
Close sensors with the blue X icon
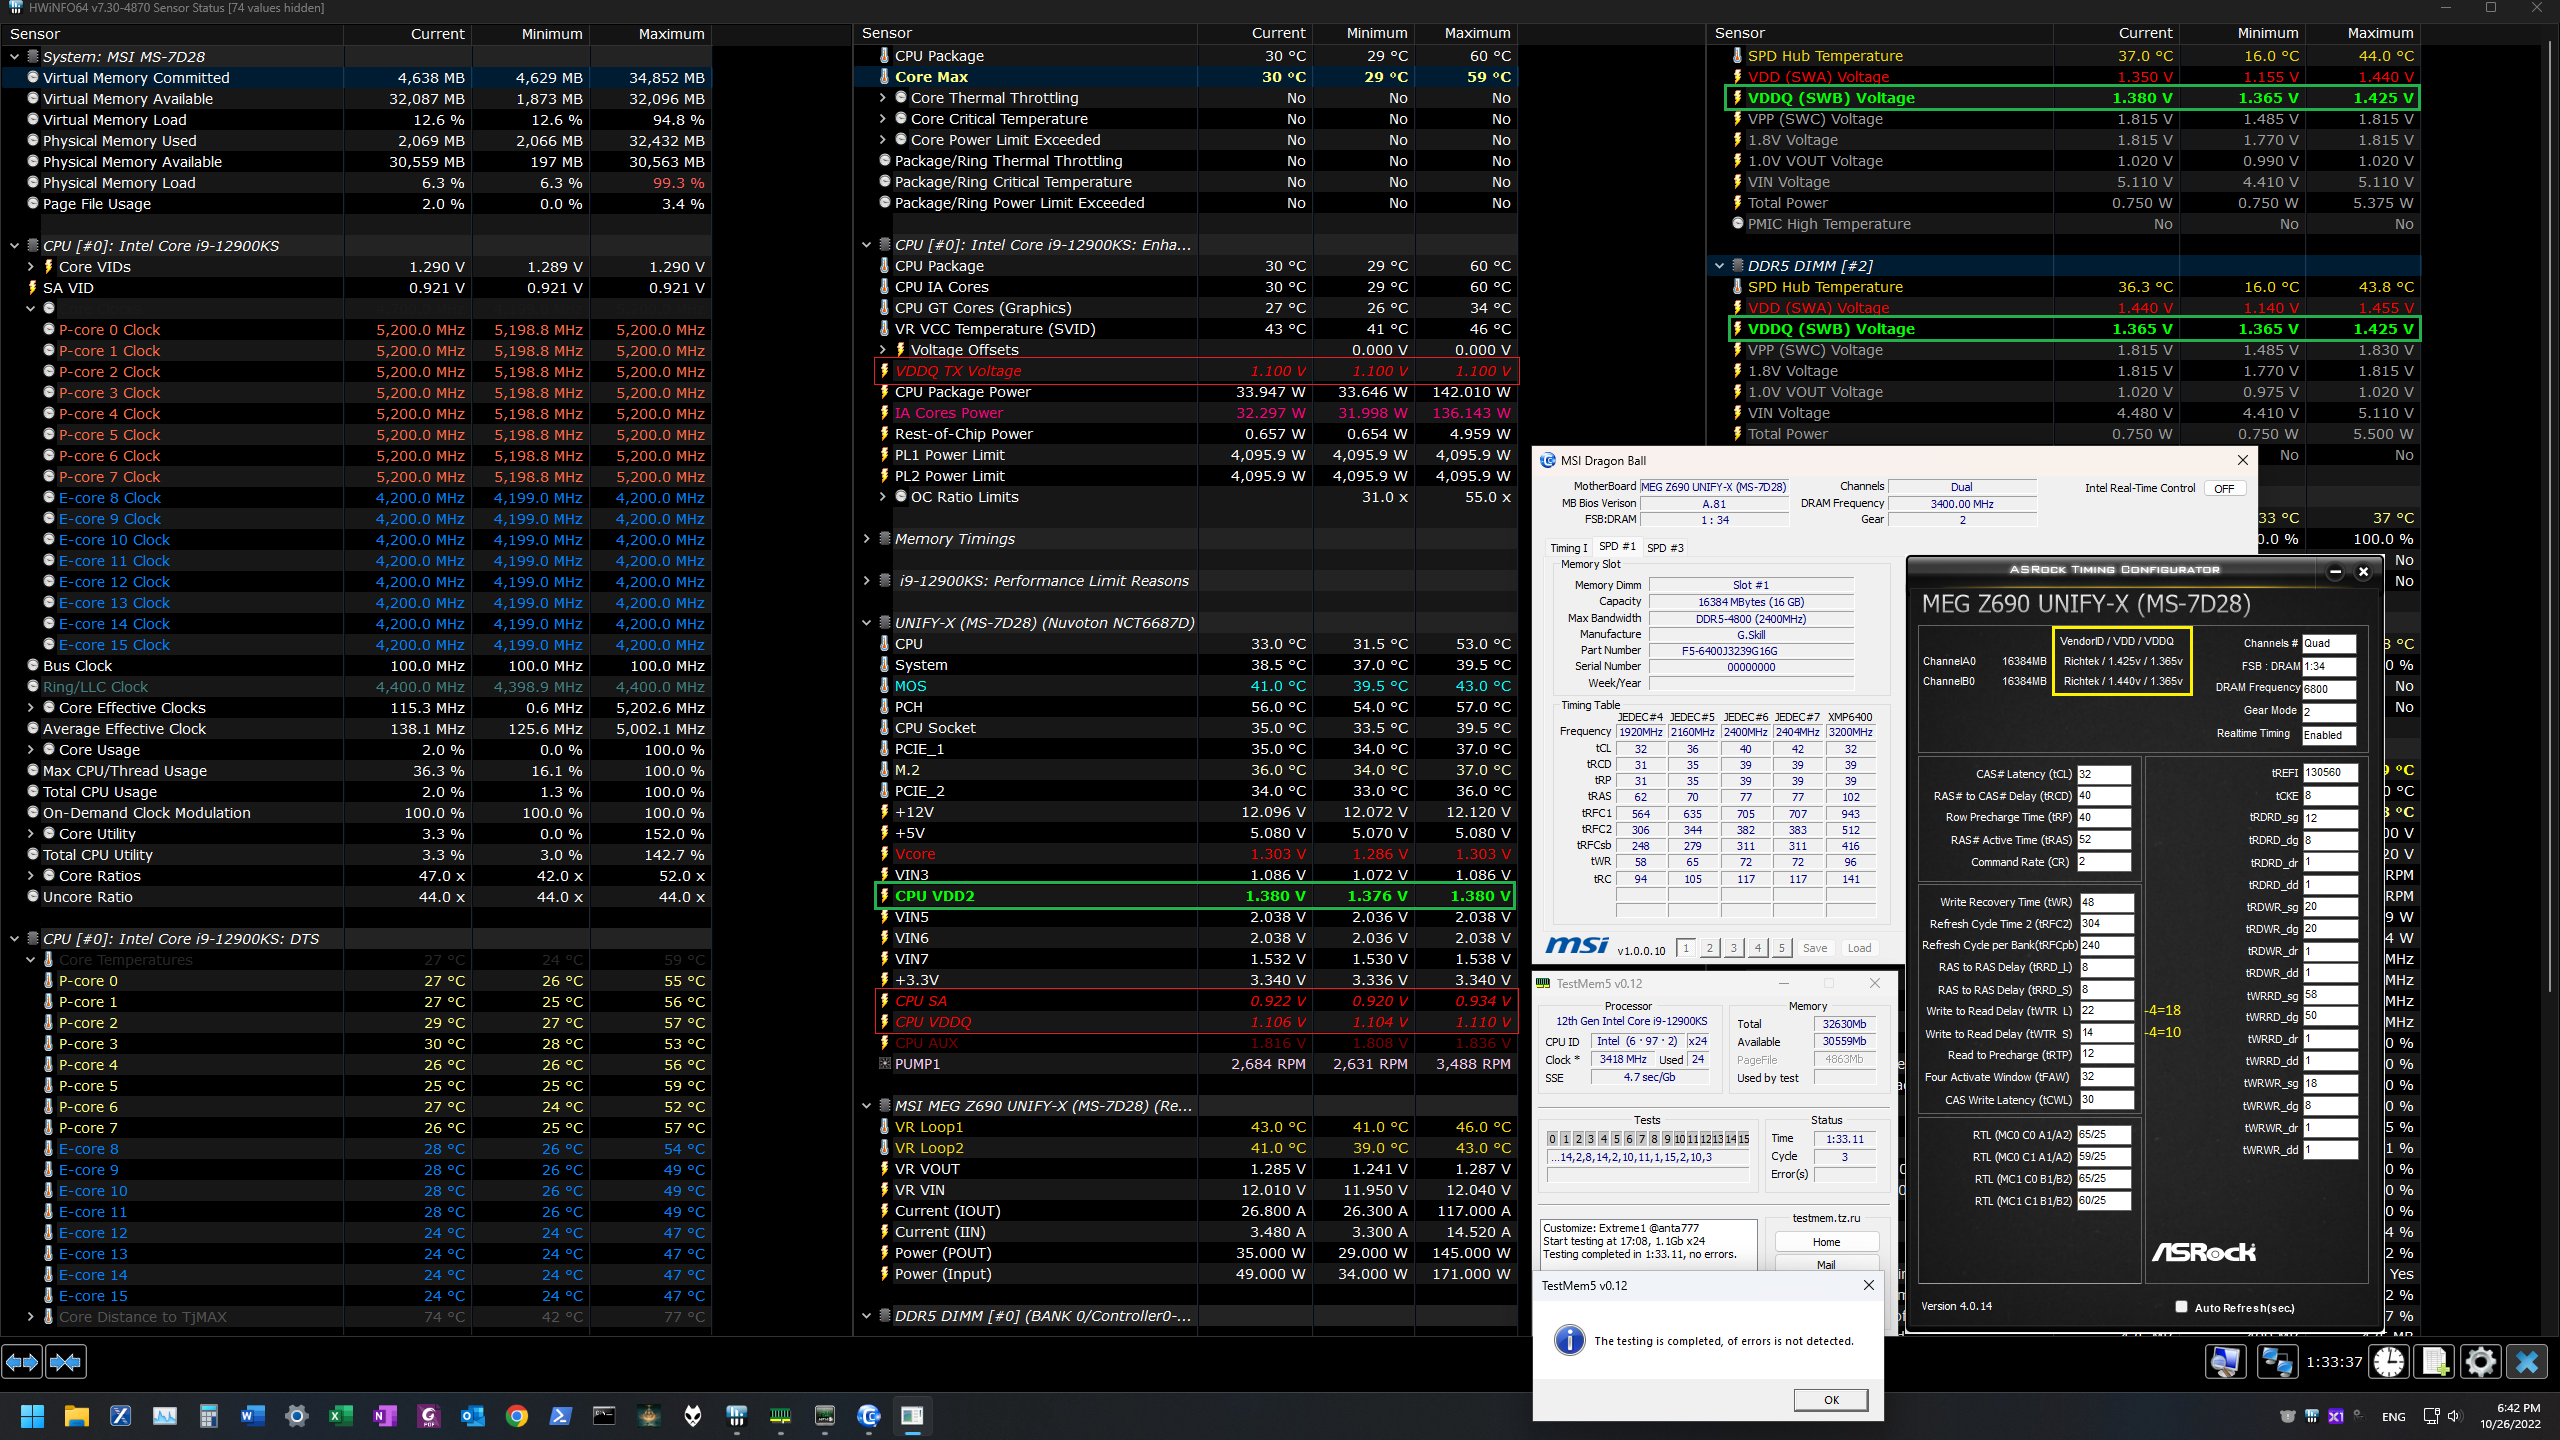tap(2527, 1362)
